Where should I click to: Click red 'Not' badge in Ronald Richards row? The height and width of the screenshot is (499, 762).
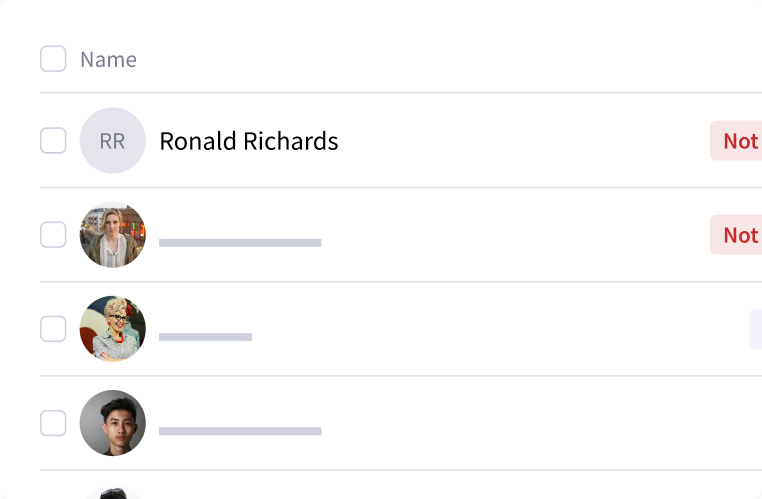pos(738,141)
